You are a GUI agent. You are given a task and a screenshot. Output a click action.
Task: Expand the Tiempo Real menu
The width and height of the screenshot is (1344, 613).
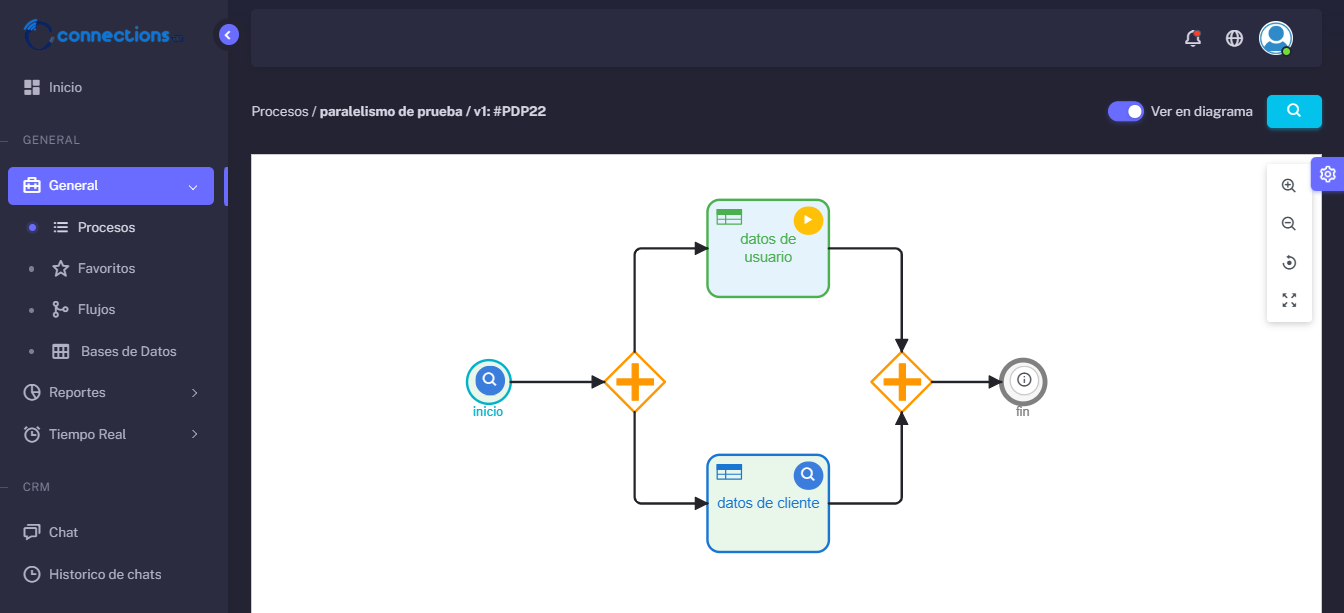click(111, 434)
